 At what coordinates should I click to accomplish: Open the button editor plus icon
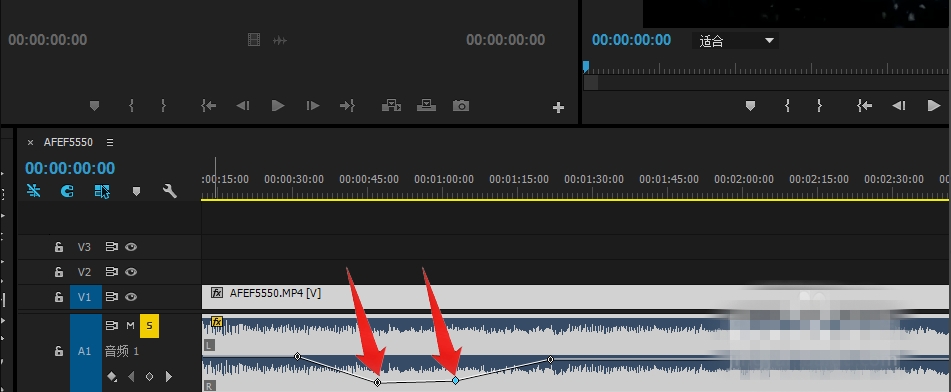[x=559, y=108]
